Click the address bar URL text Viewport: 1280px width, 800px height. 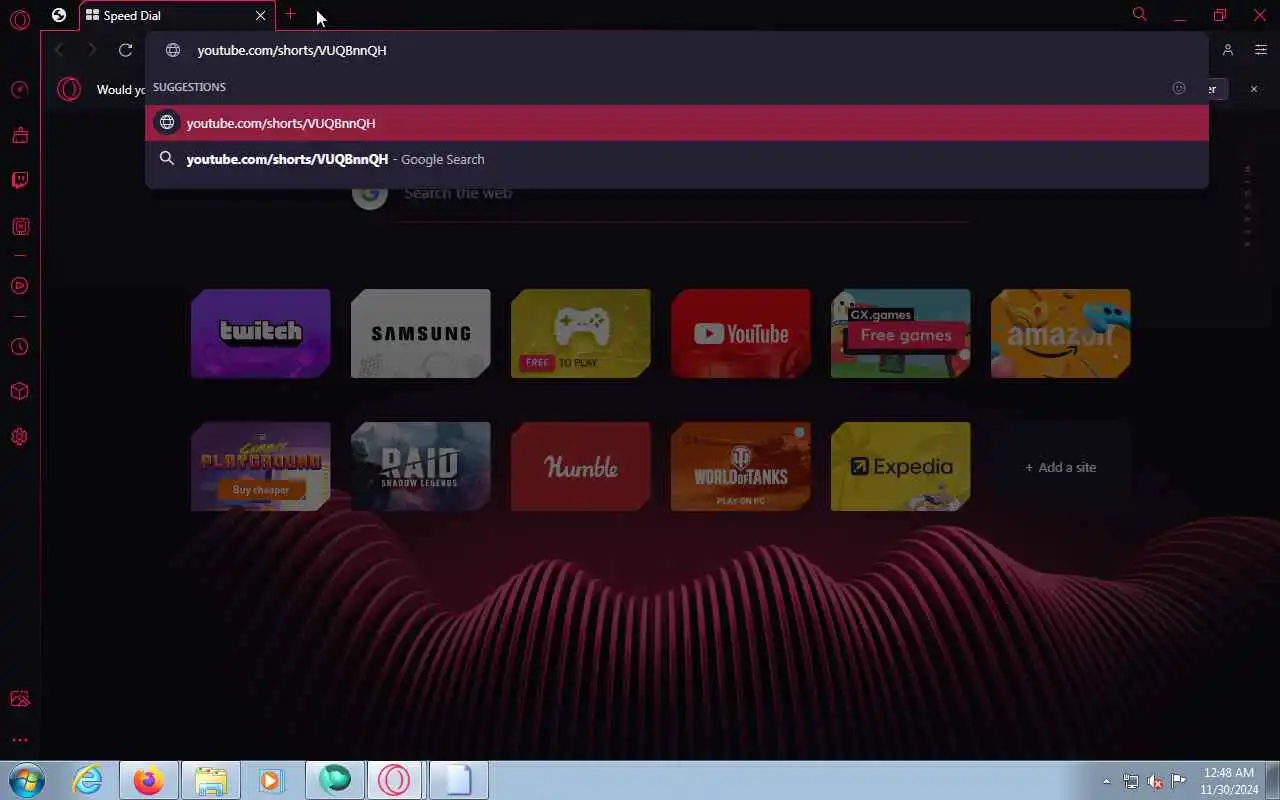click(x=292, y=50)
